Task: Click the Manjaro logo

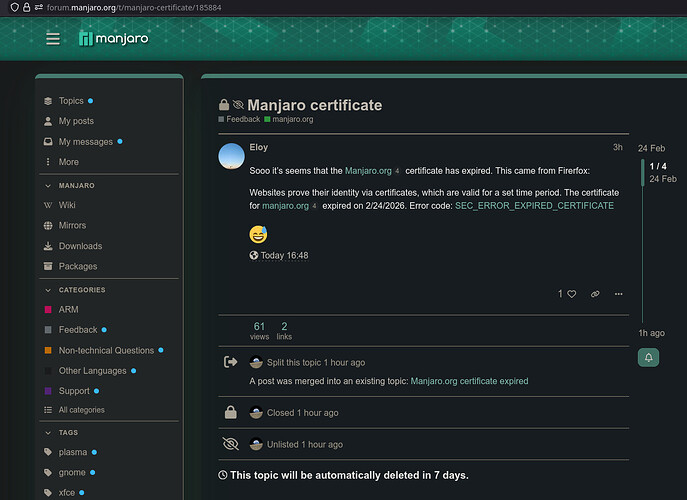Action: click(x=115, y=39)
